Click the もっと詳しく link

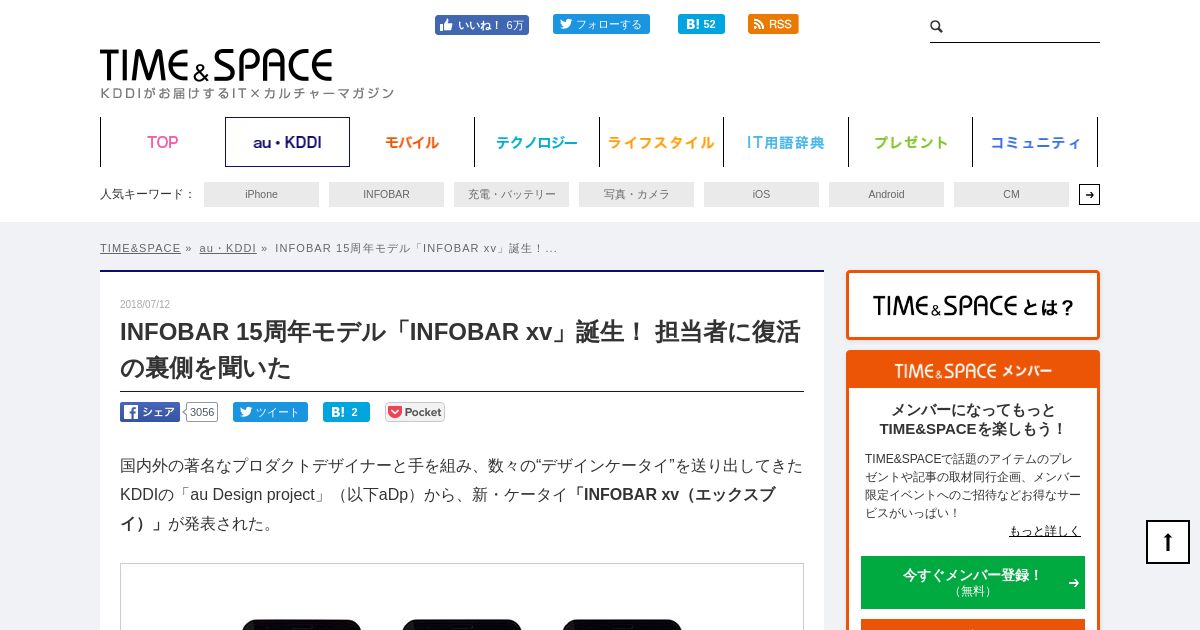point(1045,531)
